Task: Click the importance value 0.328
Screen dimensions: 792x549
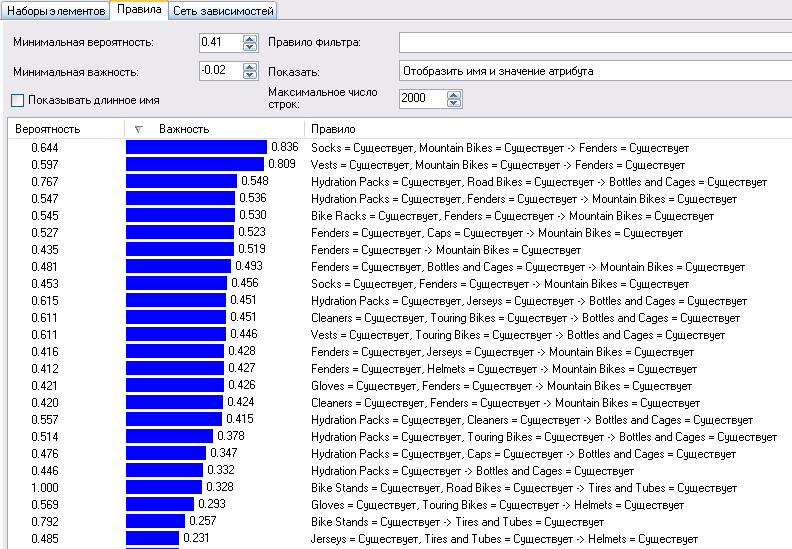Action: 220,487
